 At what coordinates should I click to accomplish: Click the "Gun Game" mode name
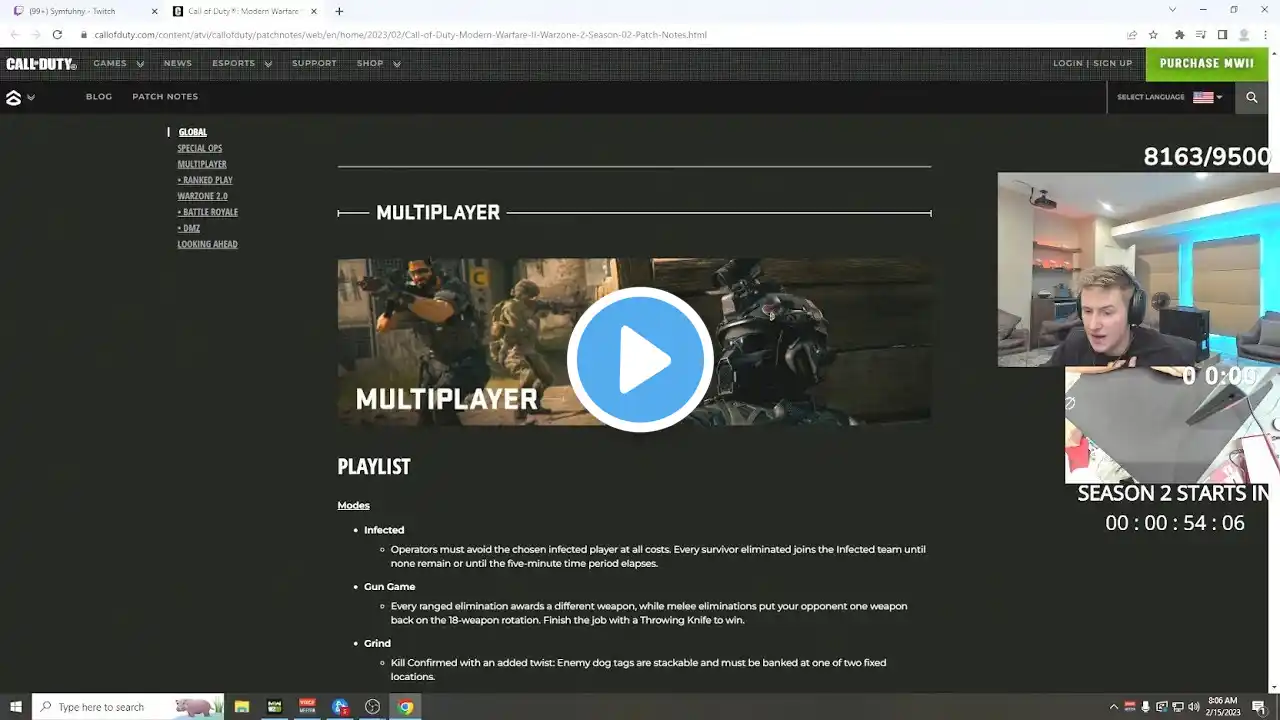(390, 587)
